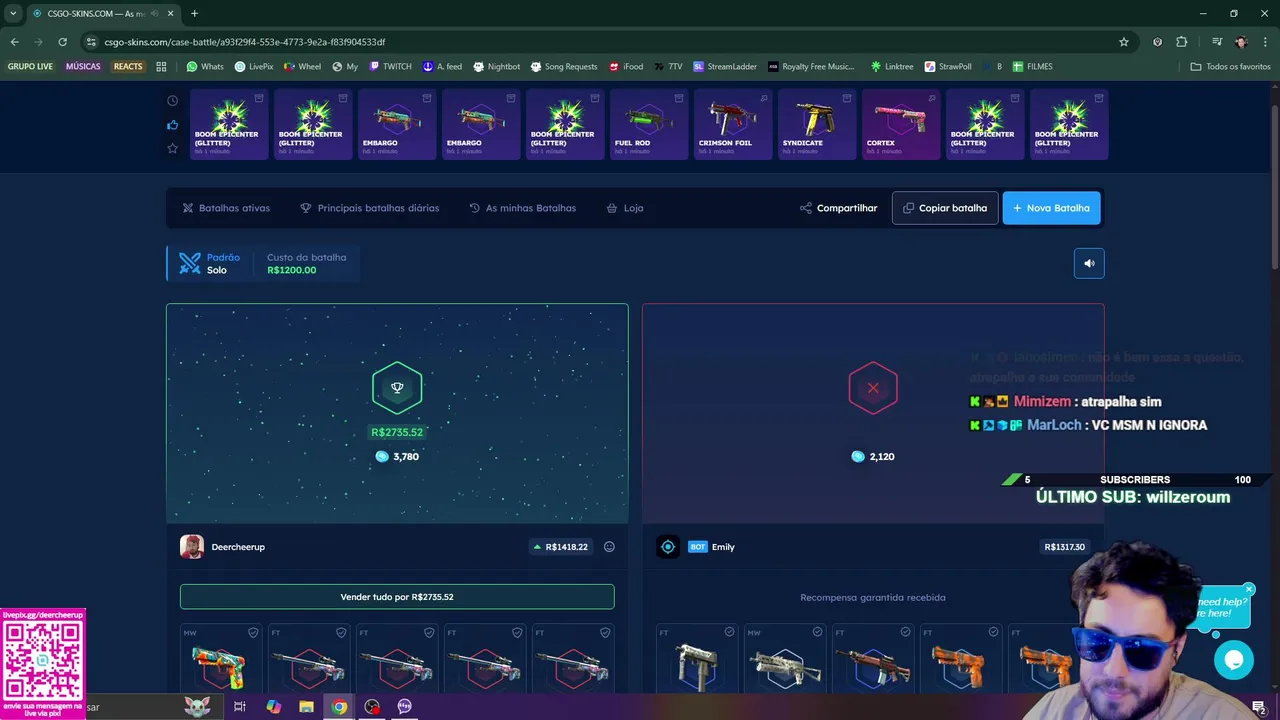The width and height of the screenshot is (1280, 720).
Task: Open the Principais batalhas diárias tab
Action: tap(369, 208)
